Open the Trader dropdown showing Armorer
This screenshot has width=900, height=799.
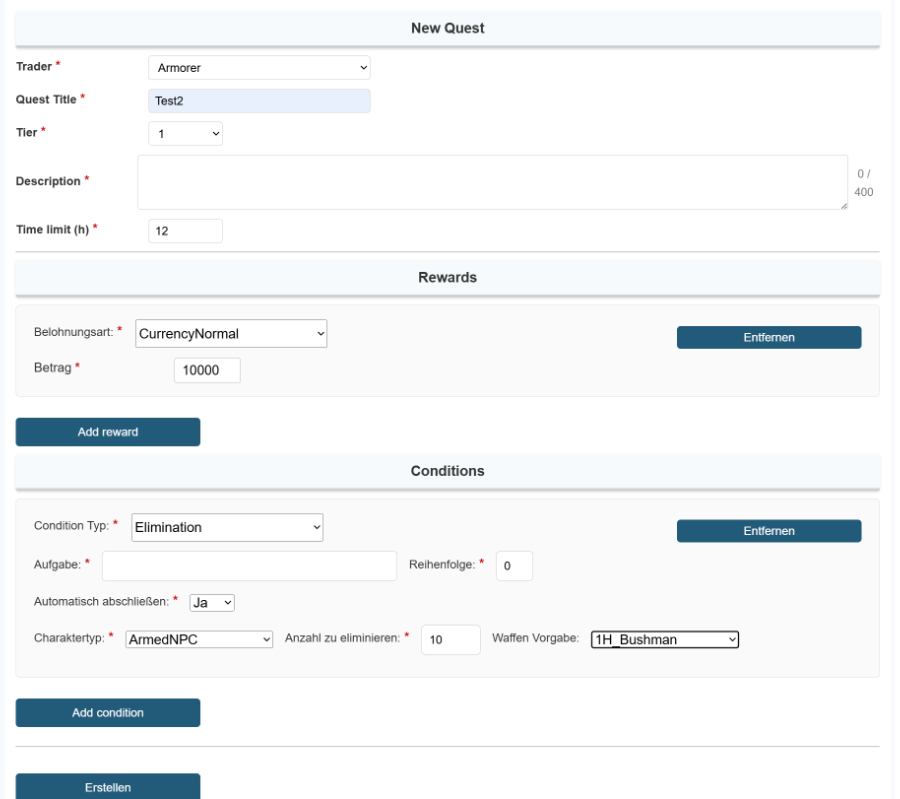[x=258, y=67]
